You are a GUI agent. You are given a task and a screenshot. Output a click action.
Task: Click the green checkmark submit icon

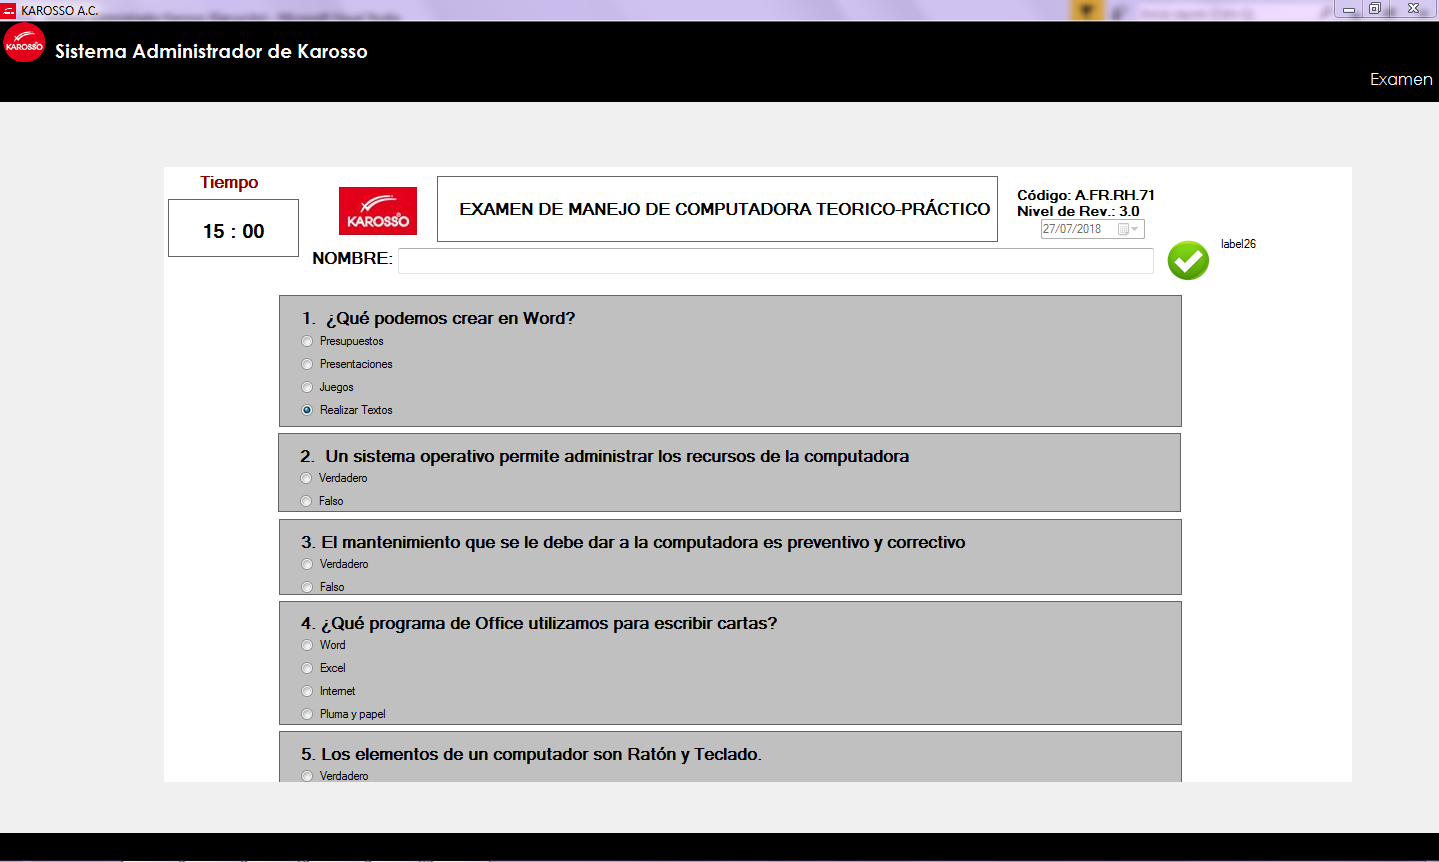(1188, 261)
